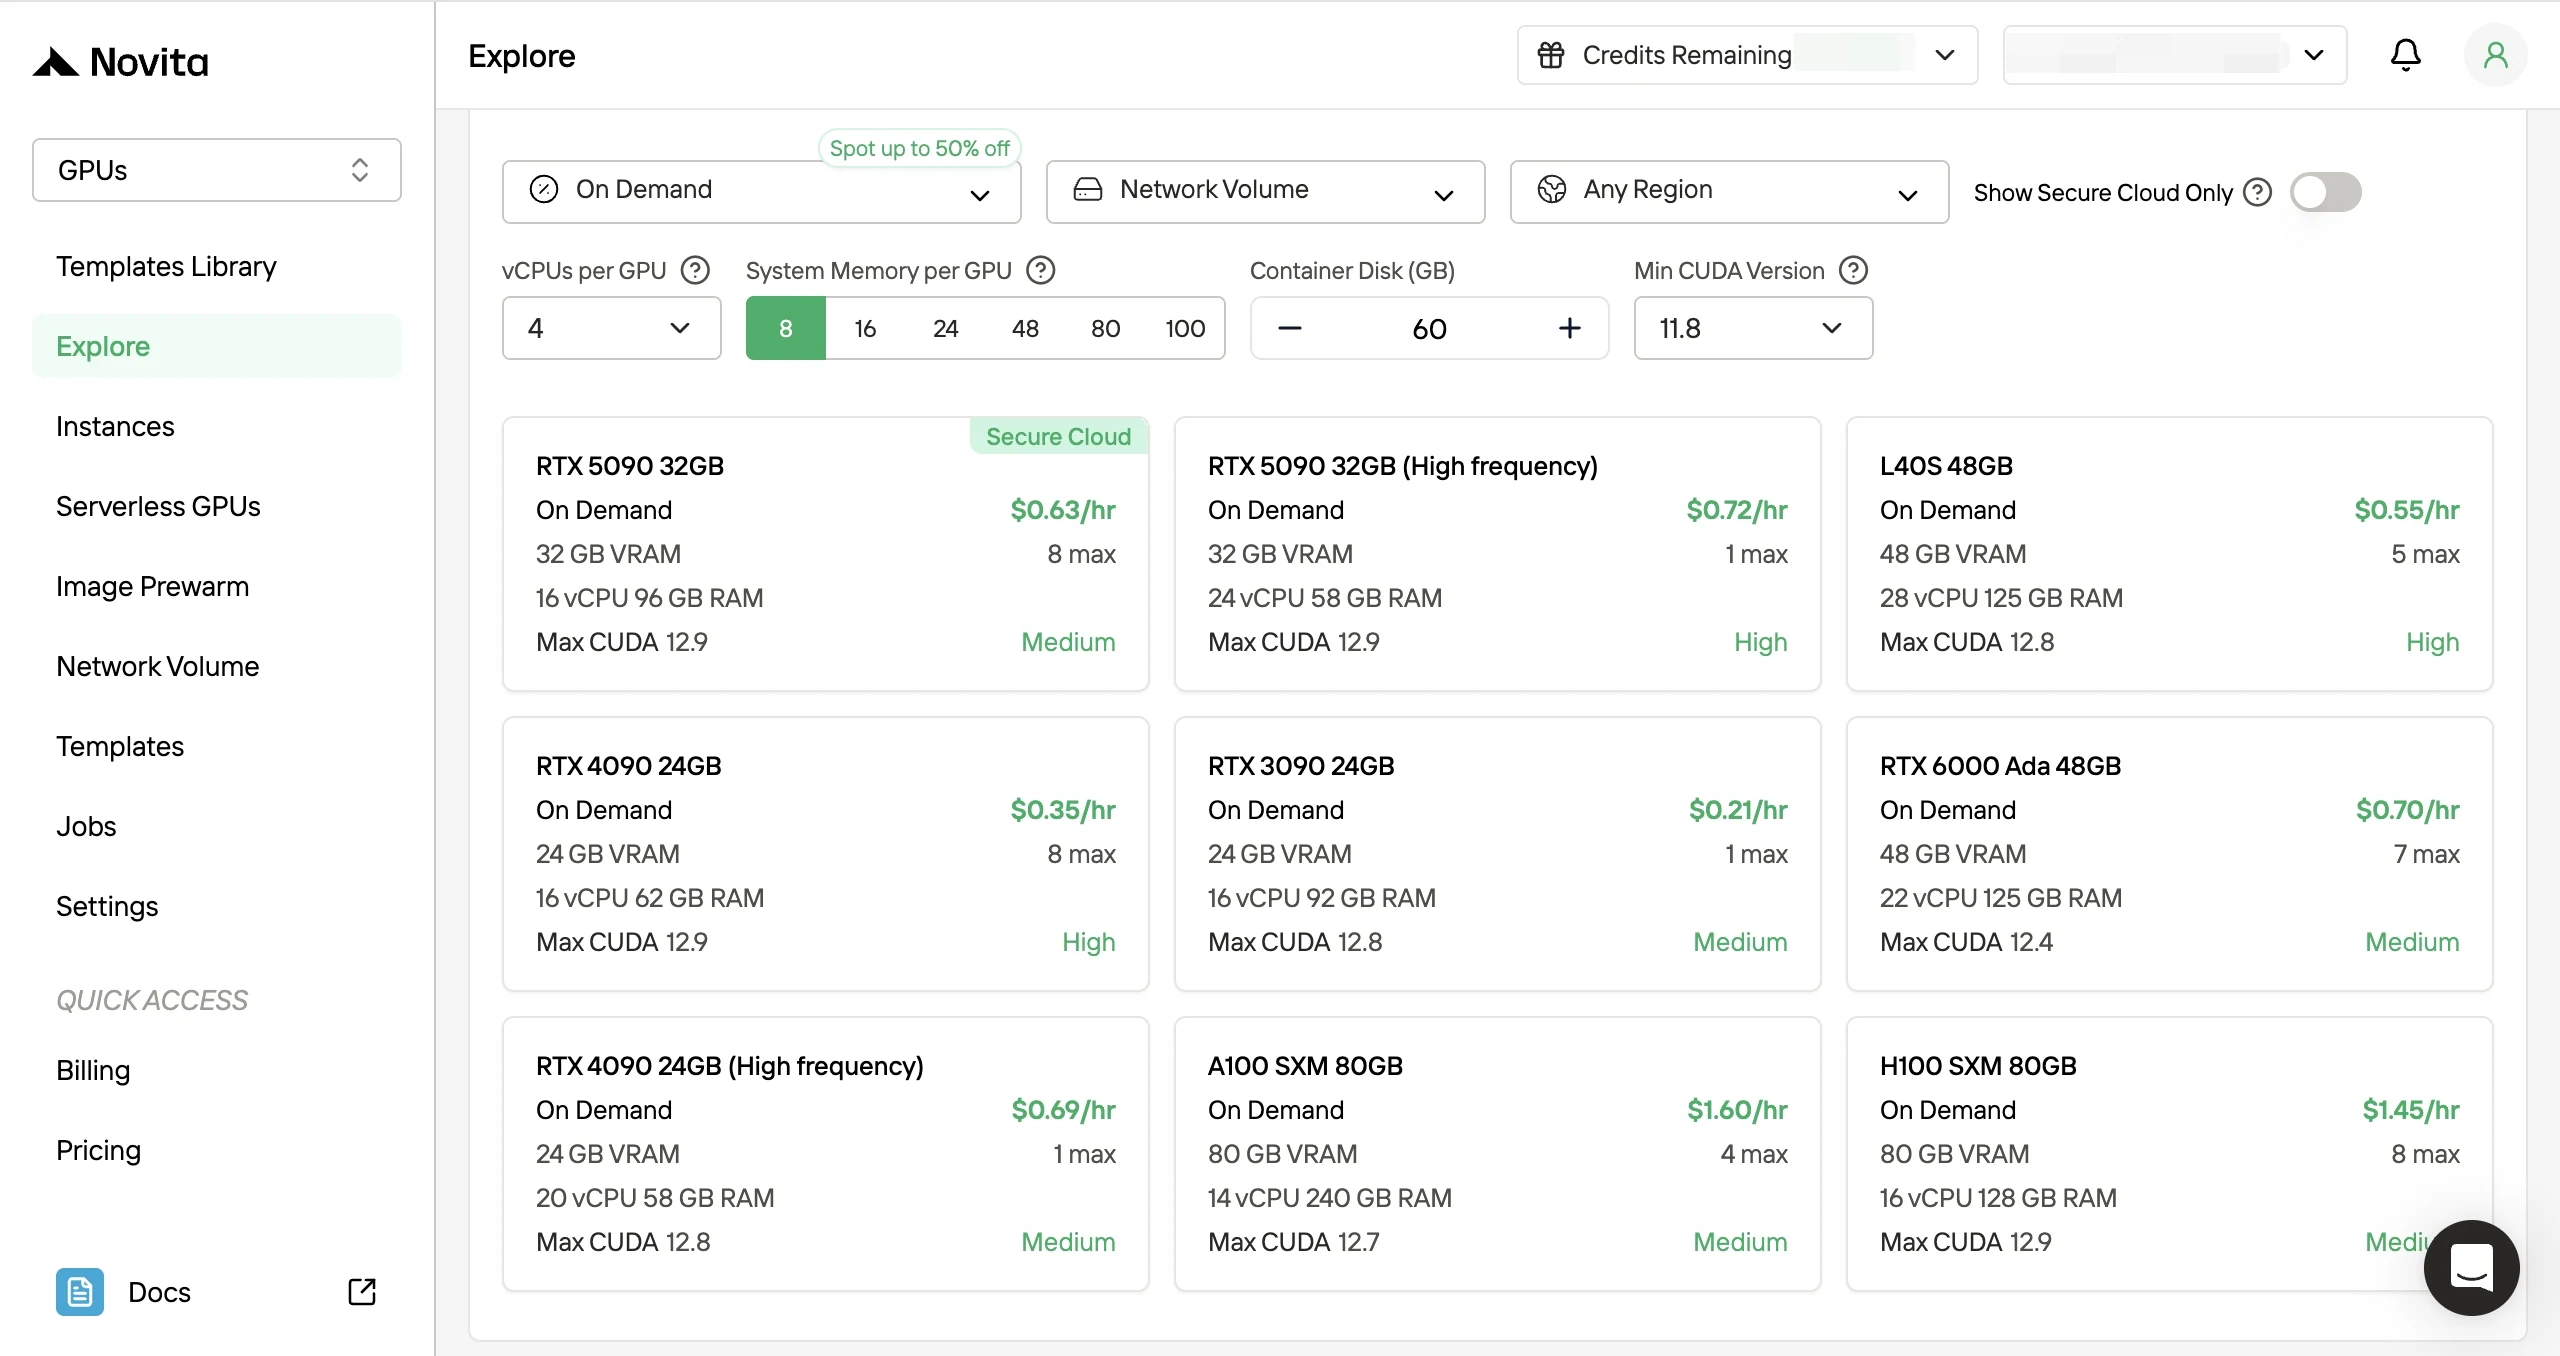This screenshot has width=2560, height=1356.
Task: Open Instances in sidebar
Action: (x=217, y=426)
